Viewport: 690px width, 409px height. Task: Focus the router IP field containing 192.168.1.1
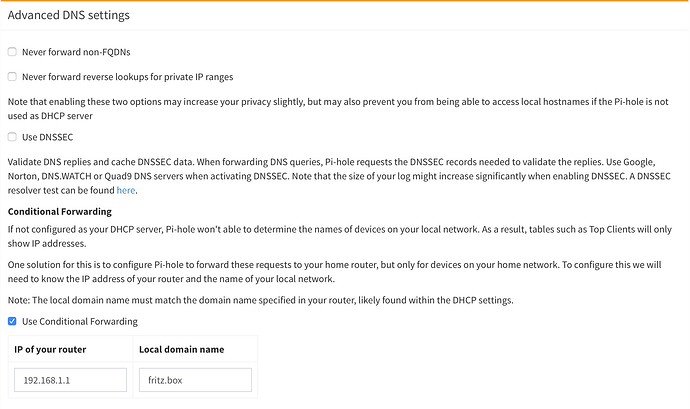click(70, 380)
